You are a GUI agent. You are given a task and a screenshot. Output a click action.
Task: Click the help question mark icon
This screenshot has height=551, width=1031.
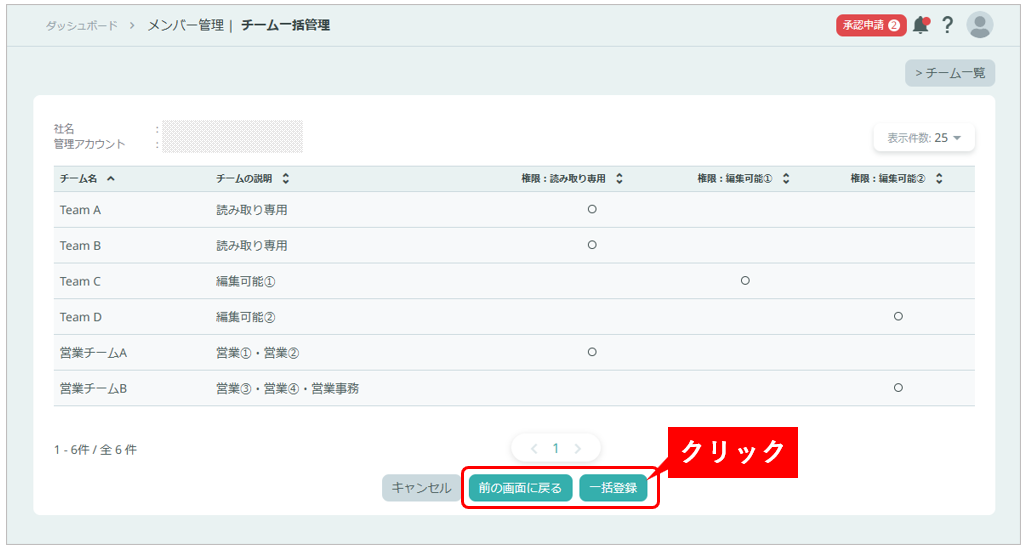(948, 25)
